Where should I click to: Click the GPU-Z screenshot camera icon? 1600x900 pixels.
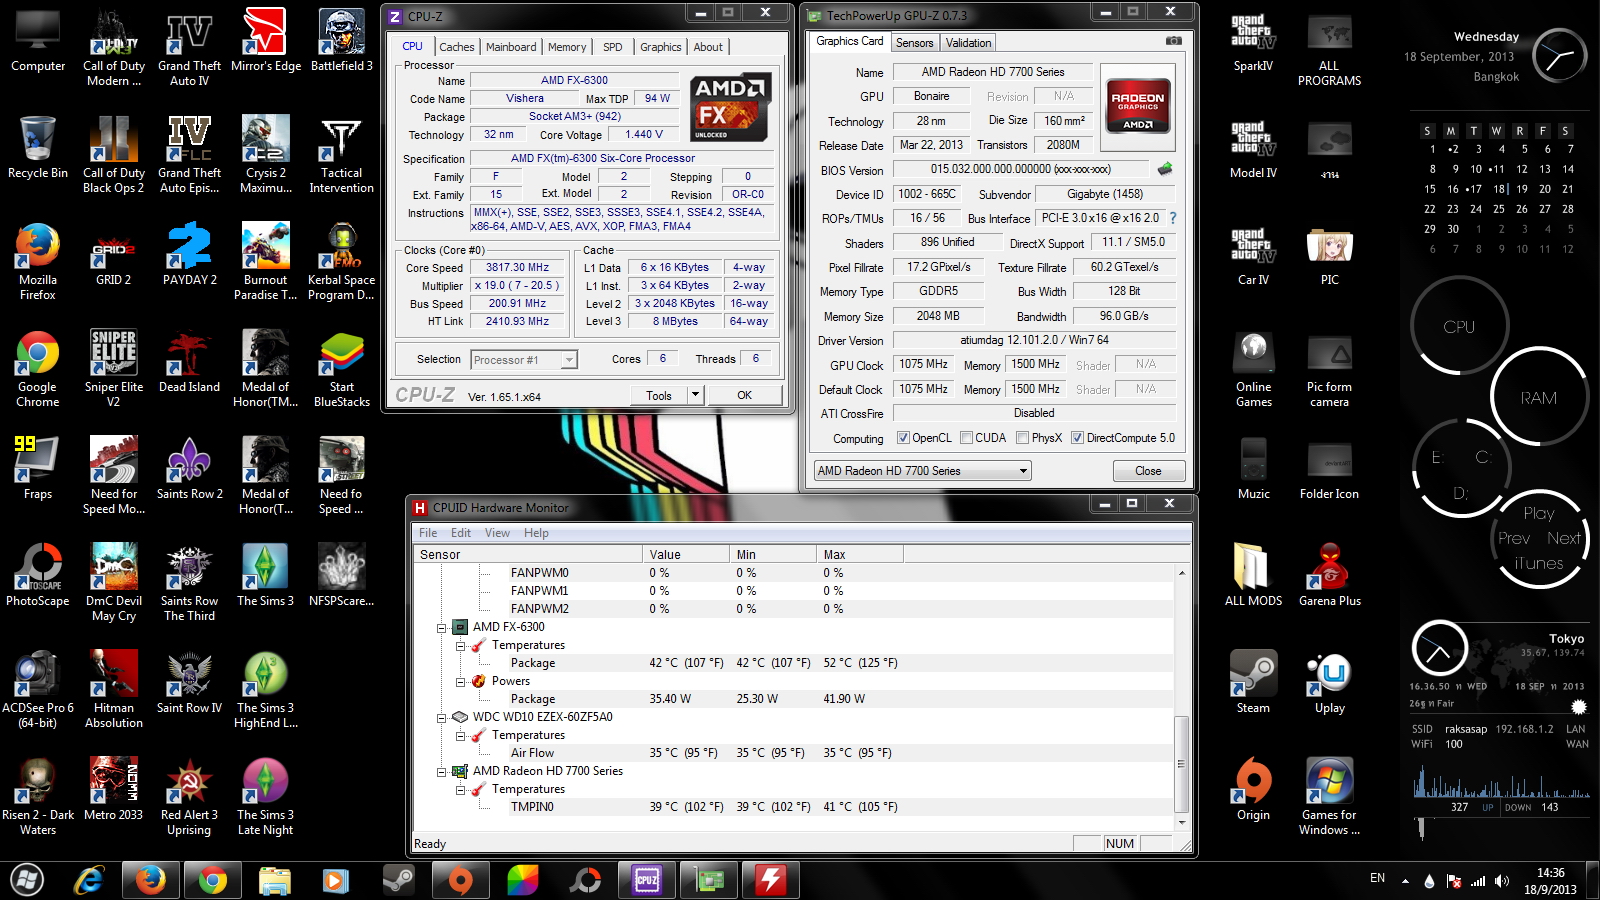tap(1174, 41)
